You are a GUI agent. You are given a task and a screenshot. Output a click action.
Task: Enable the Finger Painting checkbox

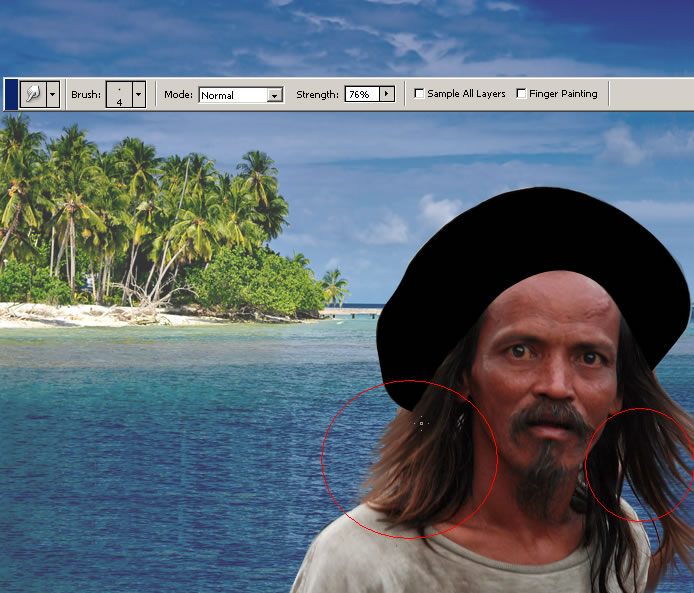point(521,93)
